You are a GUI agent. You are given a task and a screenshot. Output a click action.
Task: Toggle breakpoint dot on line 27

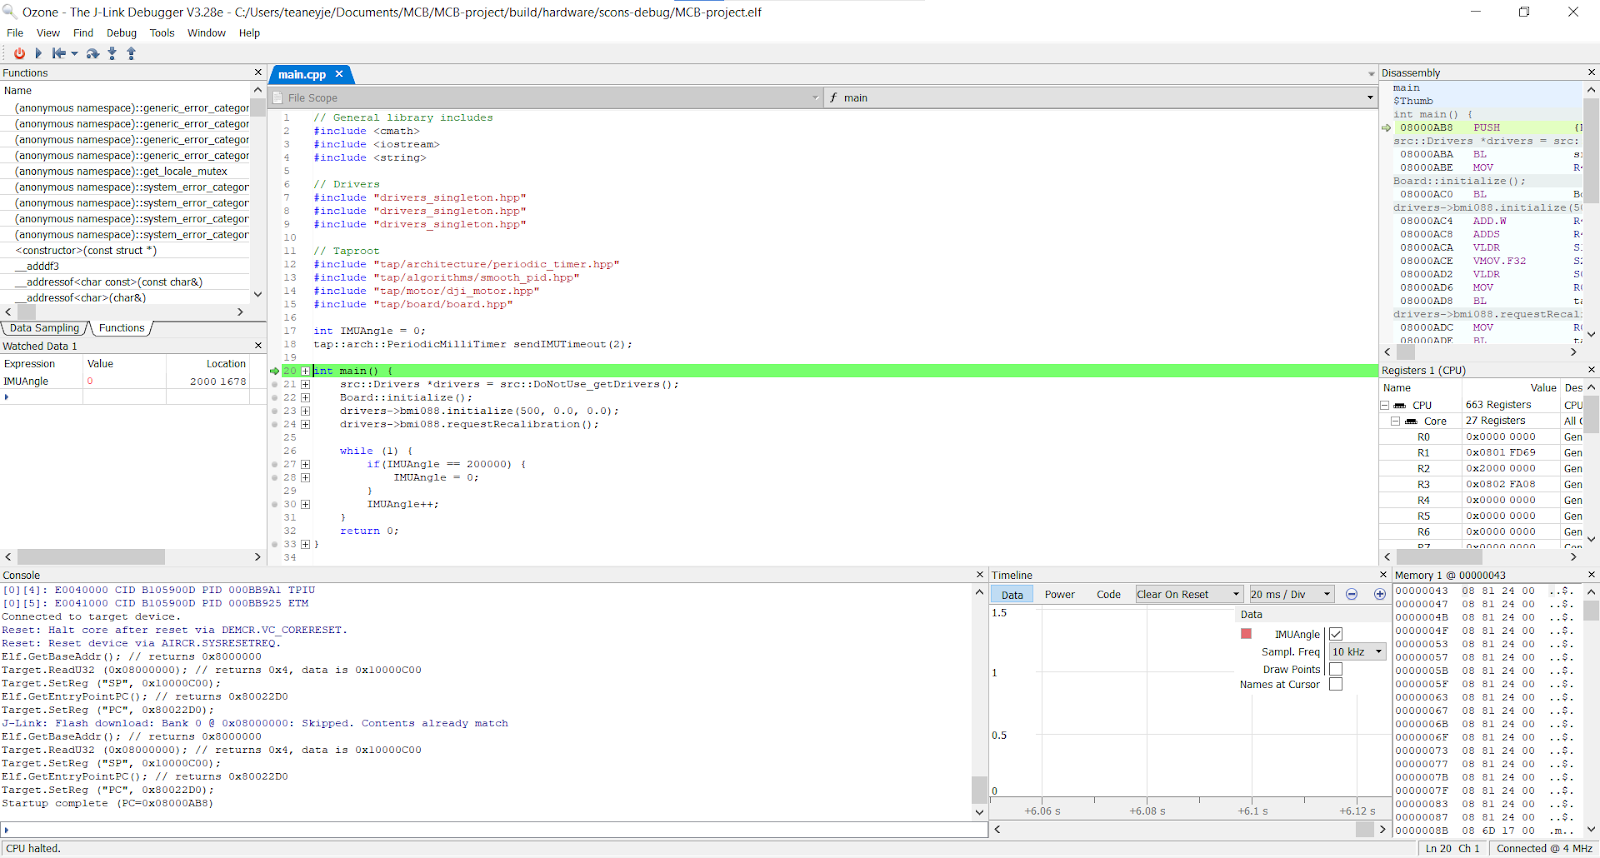[275, 464]
